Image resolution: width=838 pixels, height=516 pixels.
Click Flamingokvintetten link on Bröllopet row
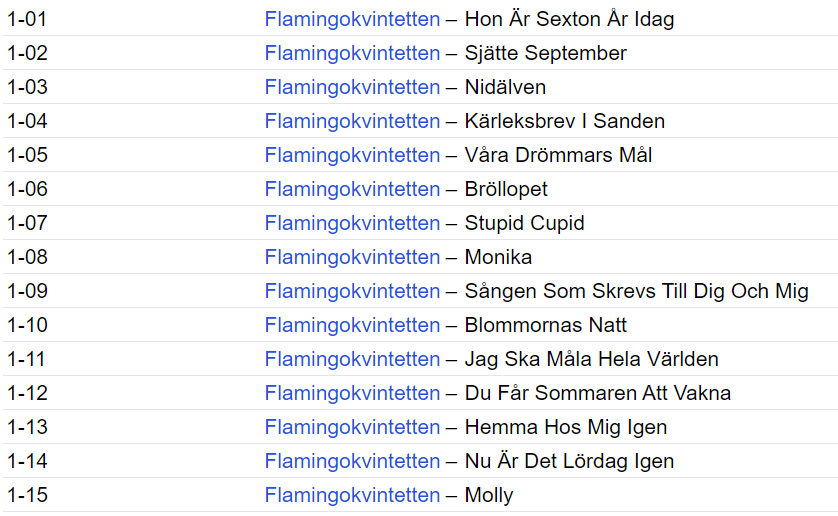tap(352, 189)
